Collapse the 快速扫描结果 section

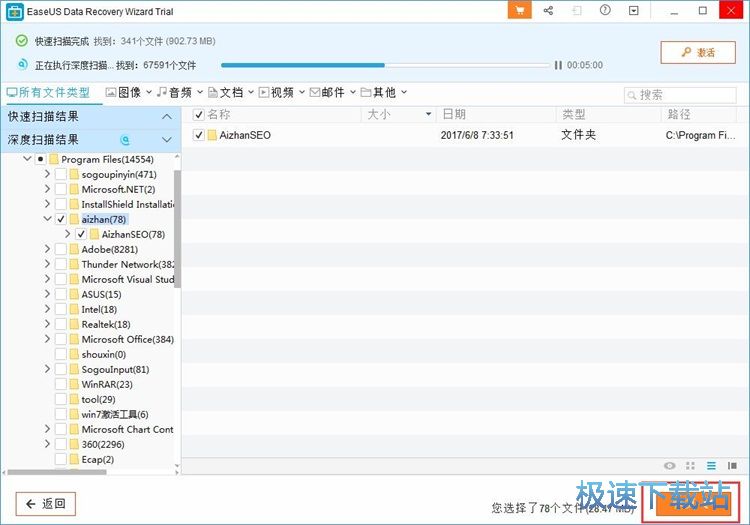[166, 117]
